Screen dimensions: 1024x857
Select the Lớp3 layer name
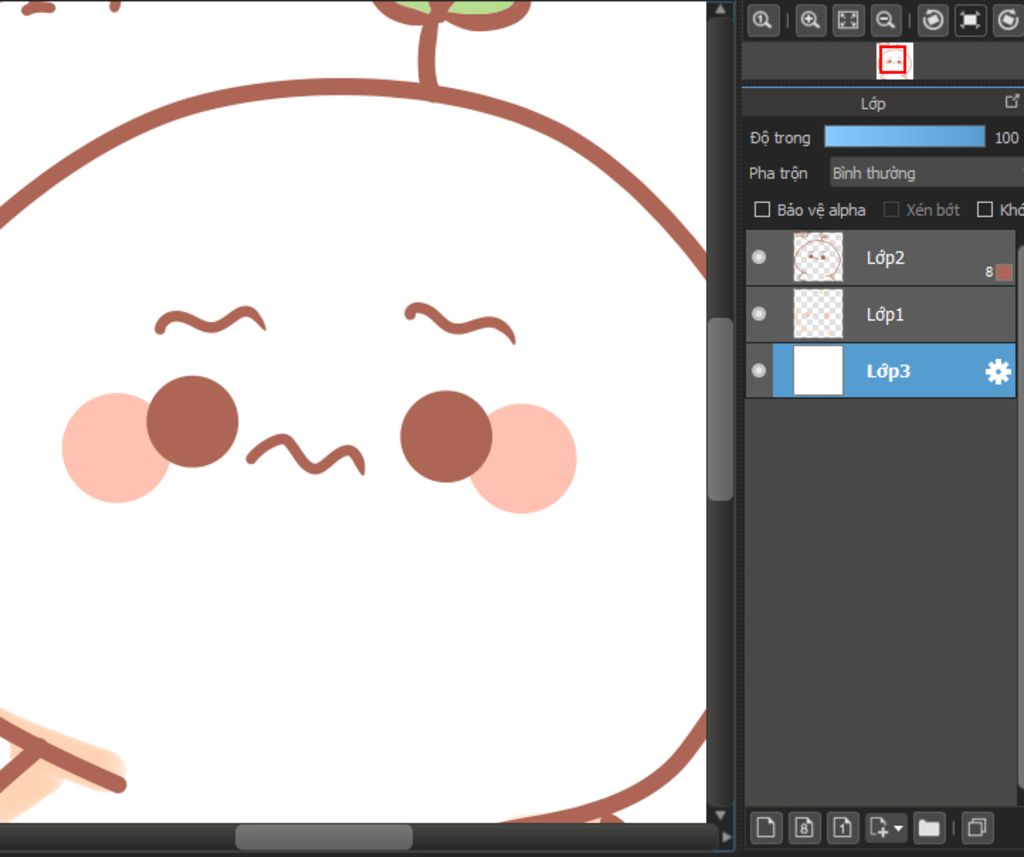click(x=888, y=371)
